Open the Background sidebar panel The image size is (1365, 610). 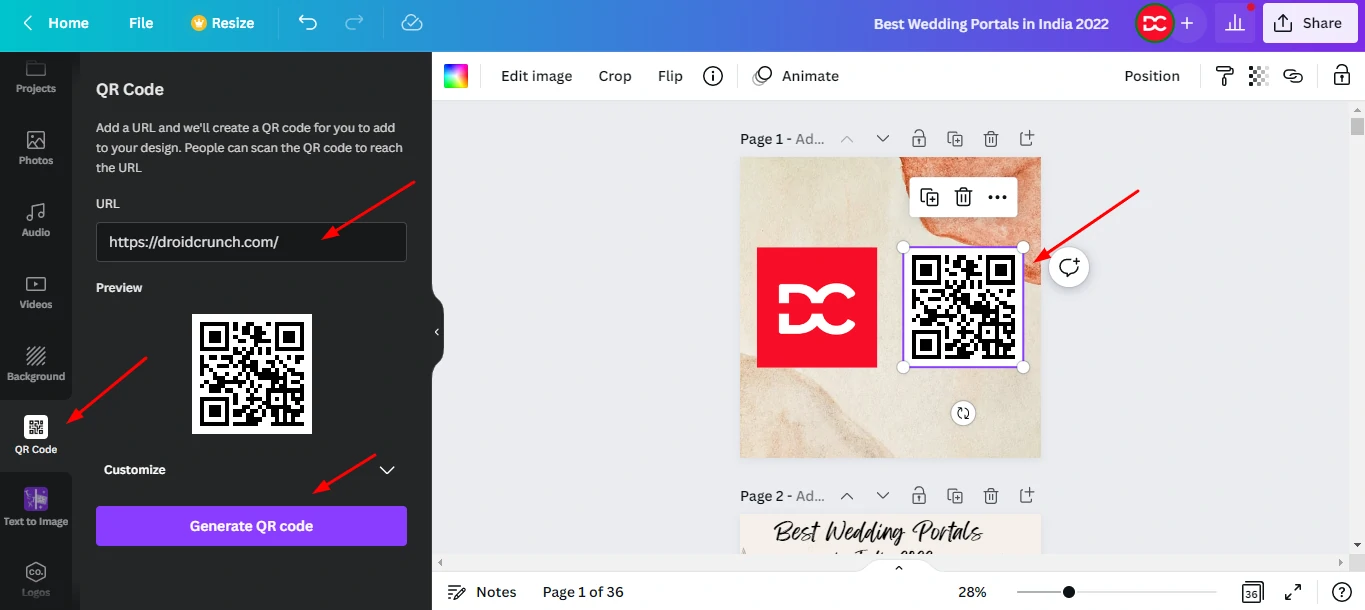36,364
